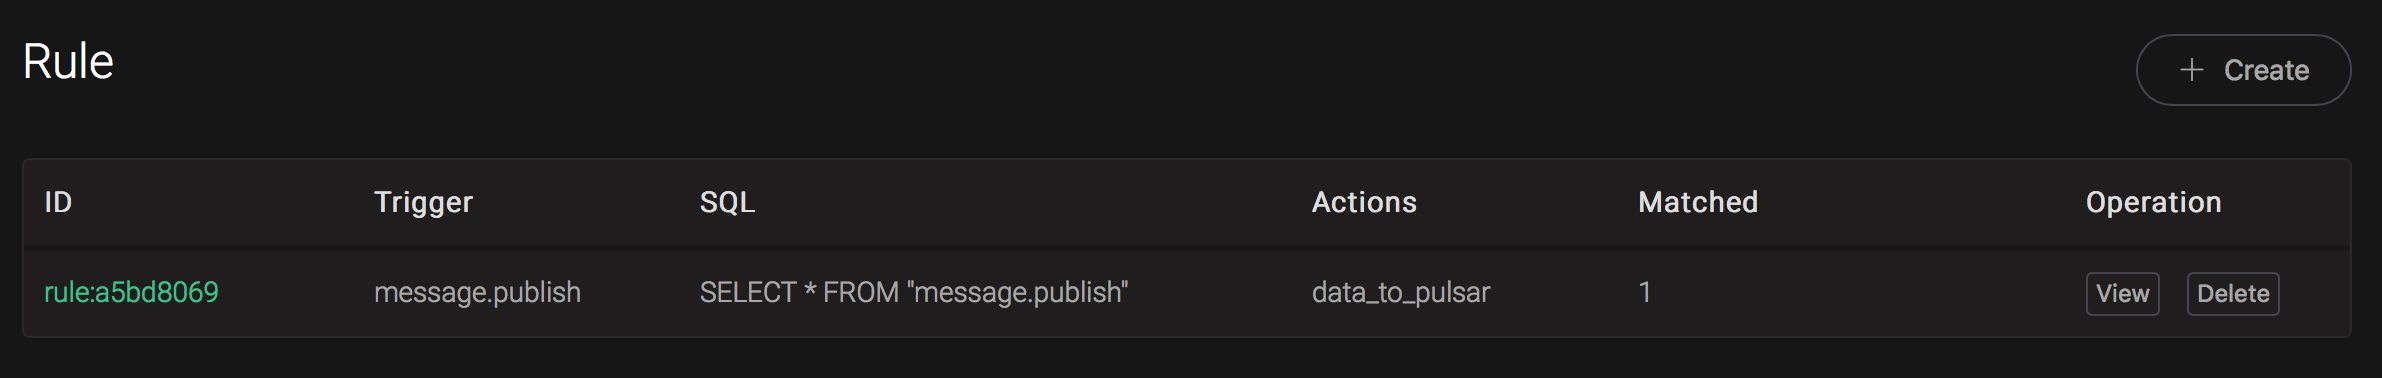Click the Trigger column header
This screenshot has height=378, width=2382.
tap(423, 202)
